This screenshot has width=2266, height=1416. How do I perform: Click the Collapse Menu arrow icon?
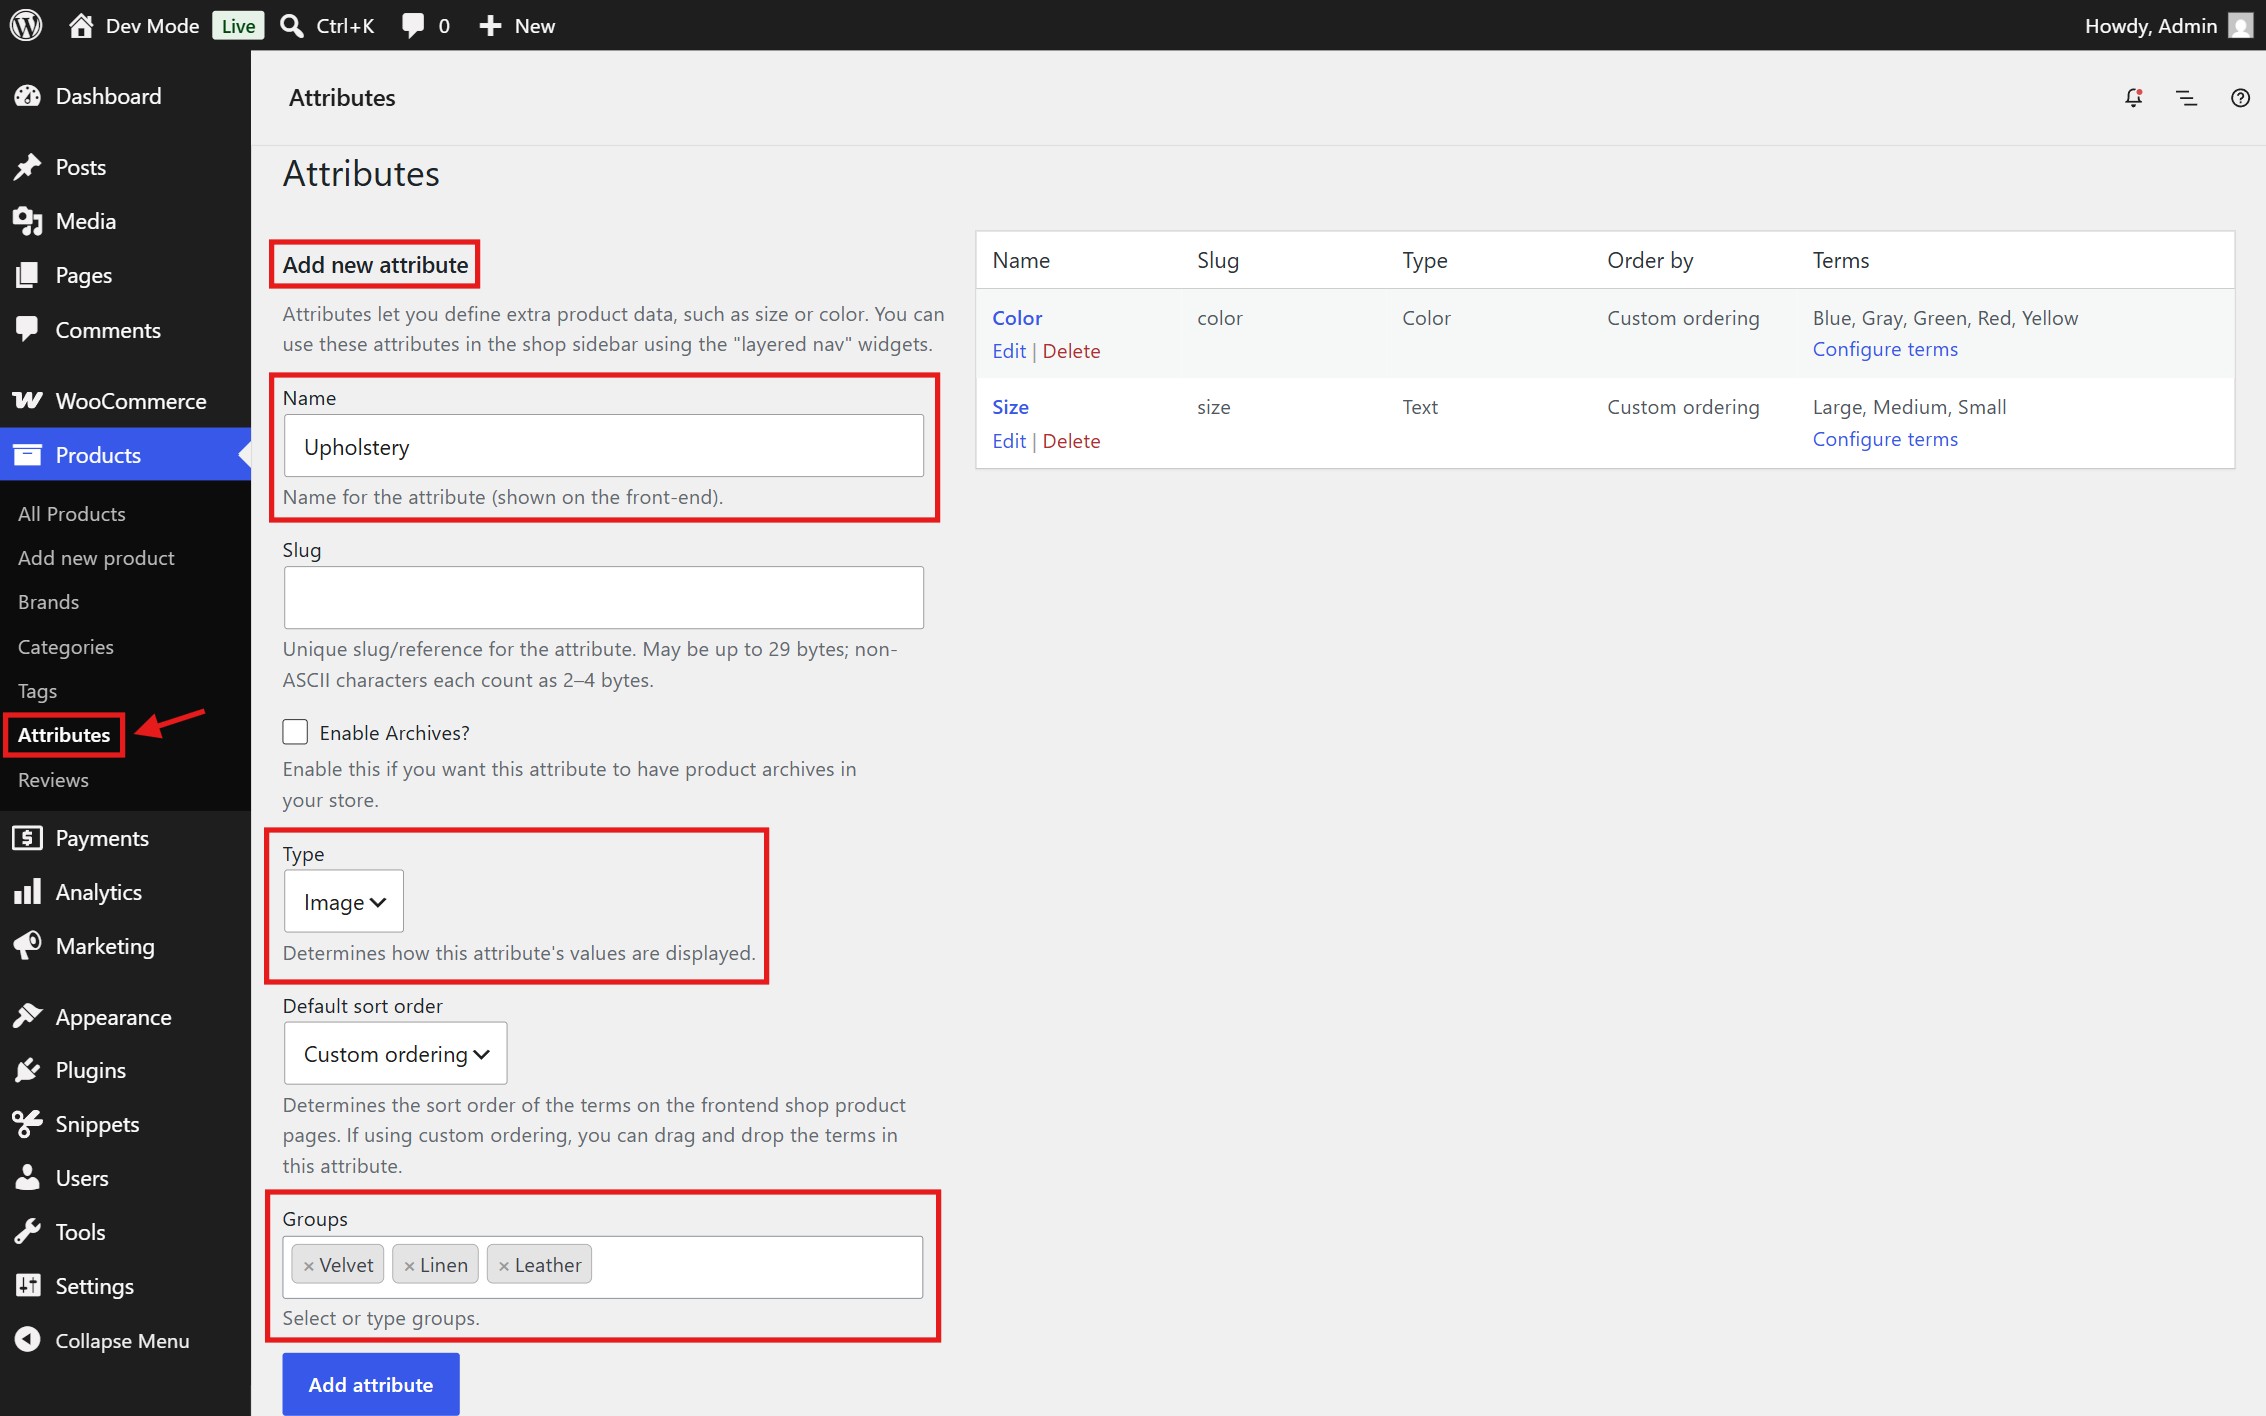(x=28, y=1340)
